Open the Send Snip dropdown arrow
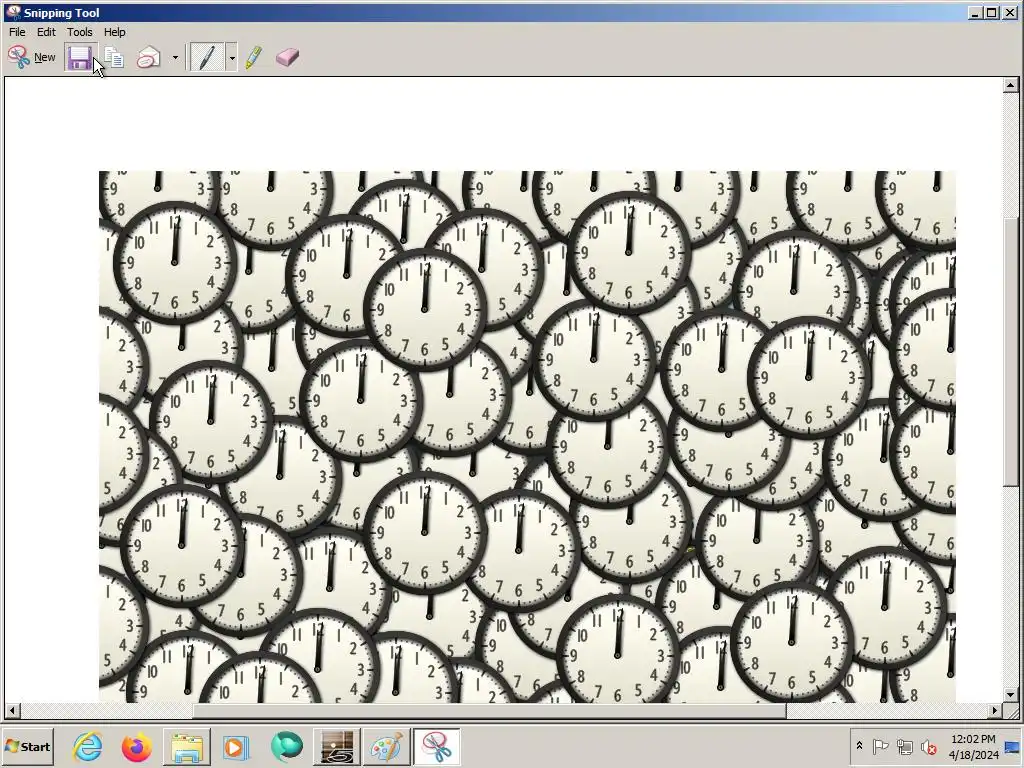 tap(174, 57)
